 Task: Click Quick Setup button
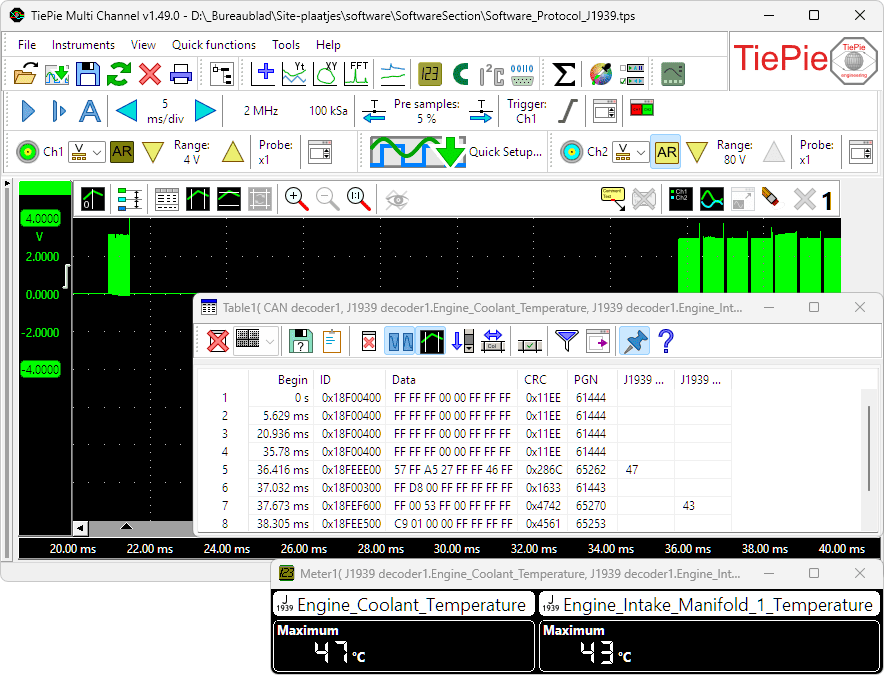(456, 152)
